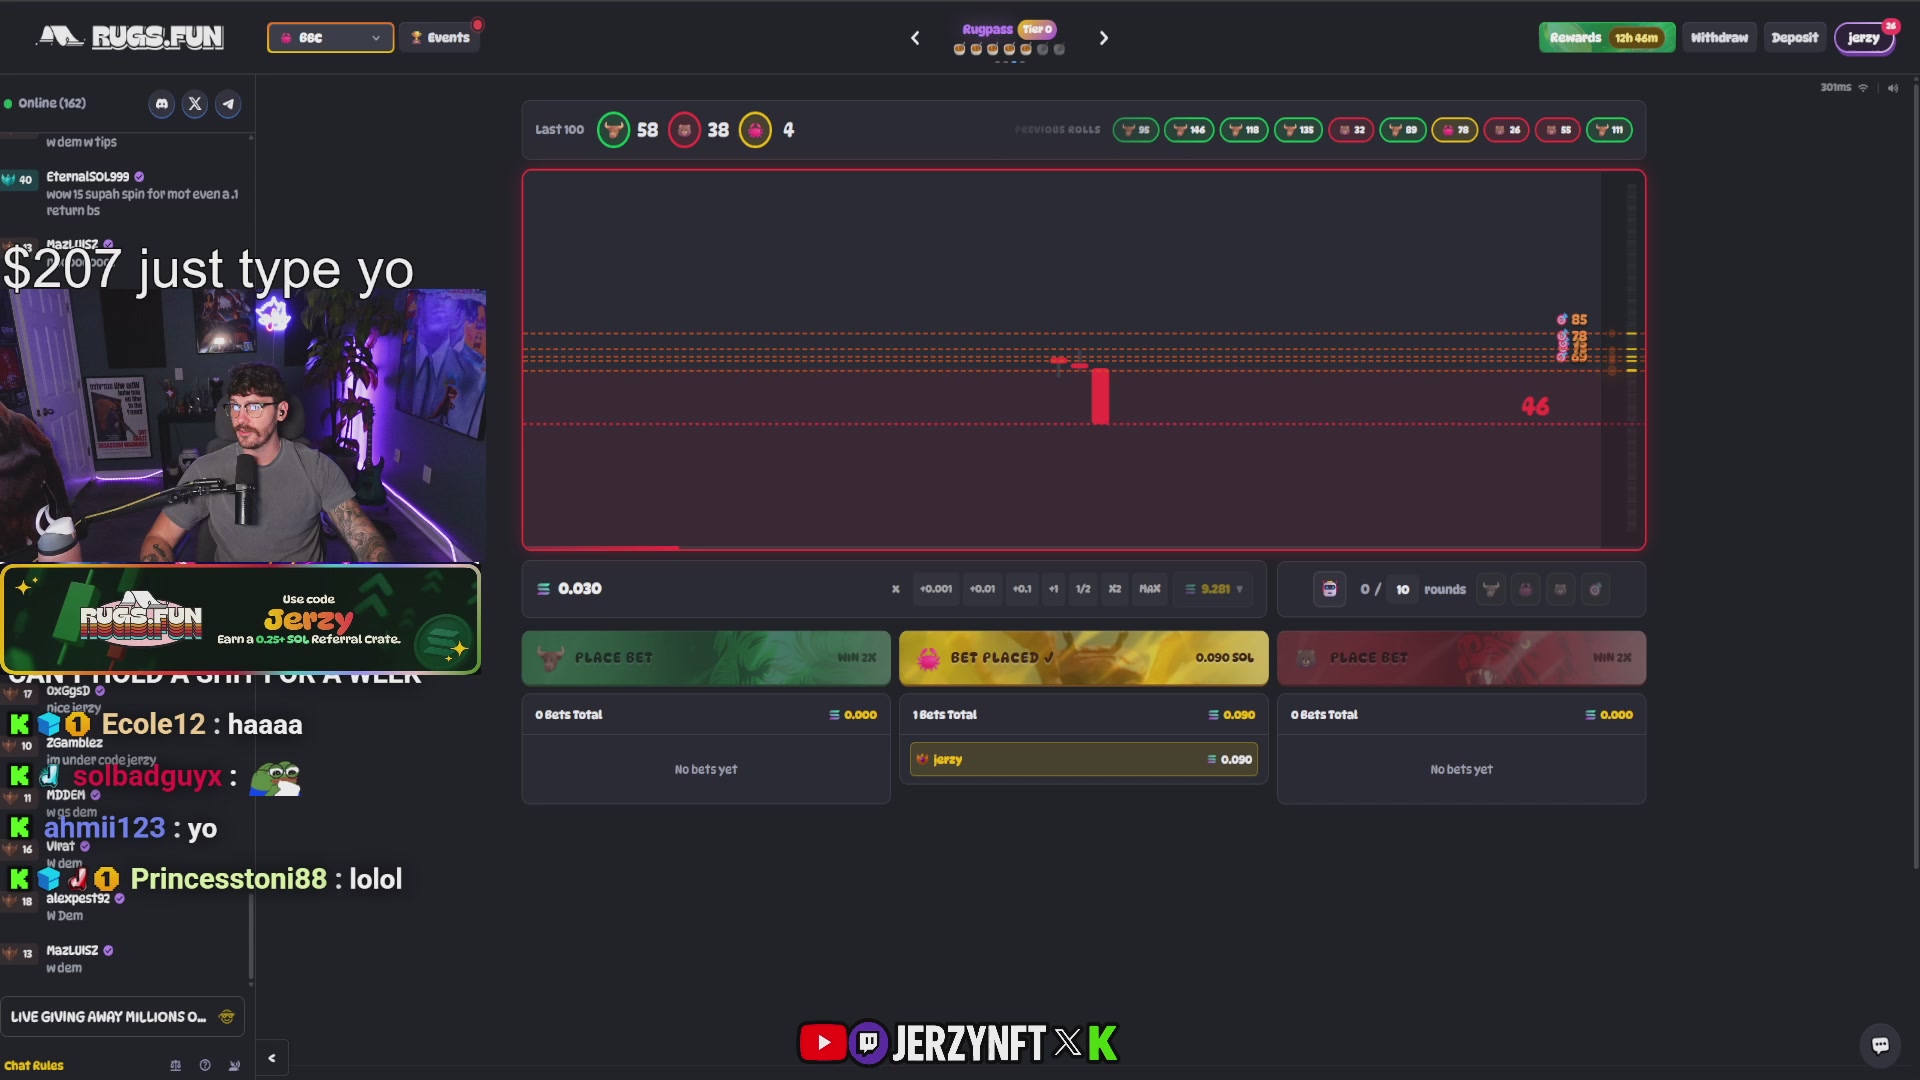Click the rounds number field showing 10

(1402, 590)
